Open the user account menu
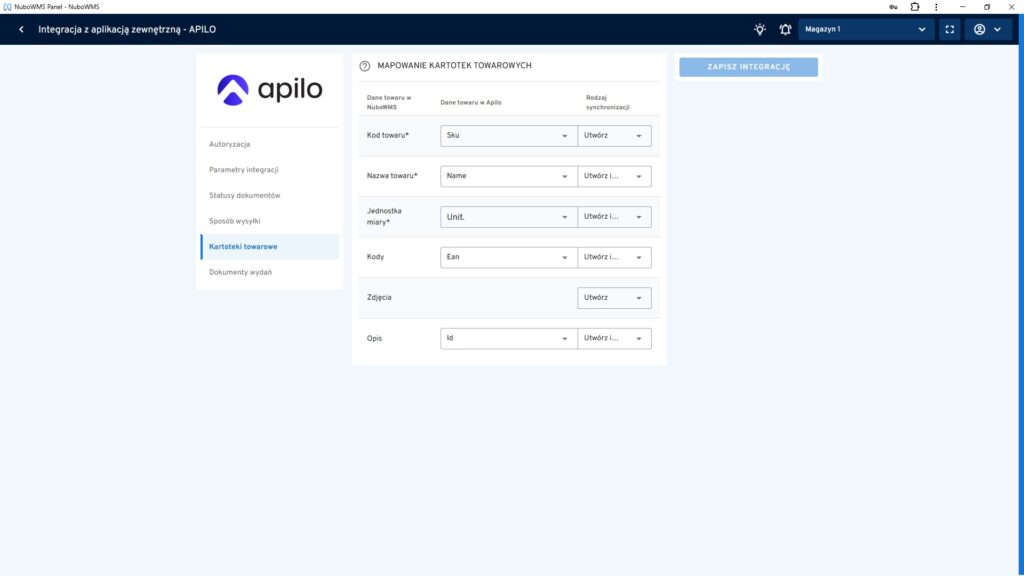 pyautogui.click(x=987, y=29)
